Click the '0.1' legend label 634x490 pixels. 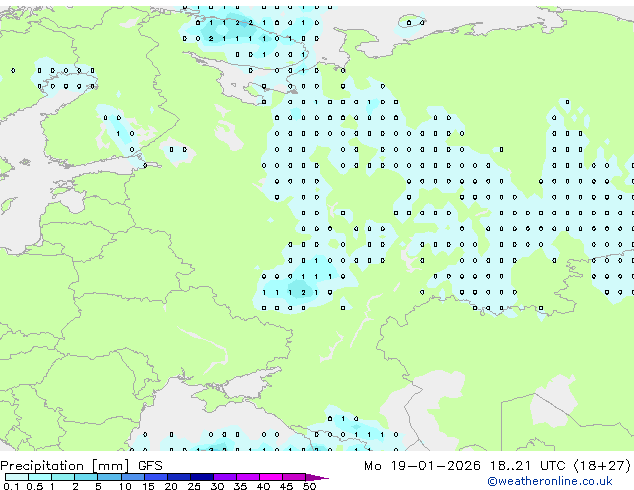11,486
